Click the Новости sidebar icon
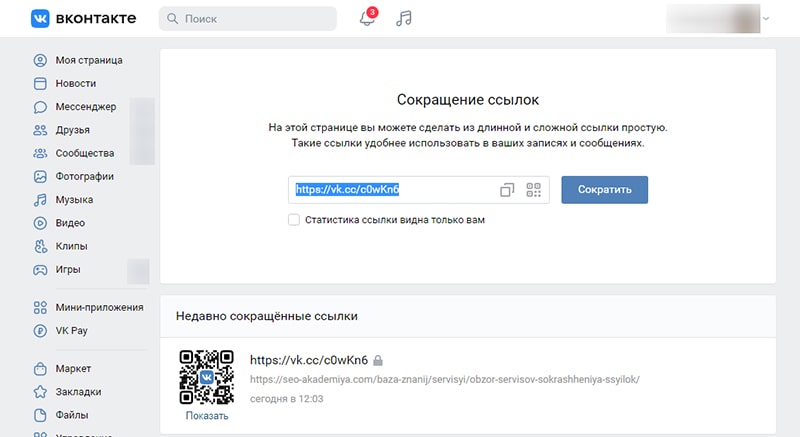Screen dimensions: 800x437 [x=40, y=84]
